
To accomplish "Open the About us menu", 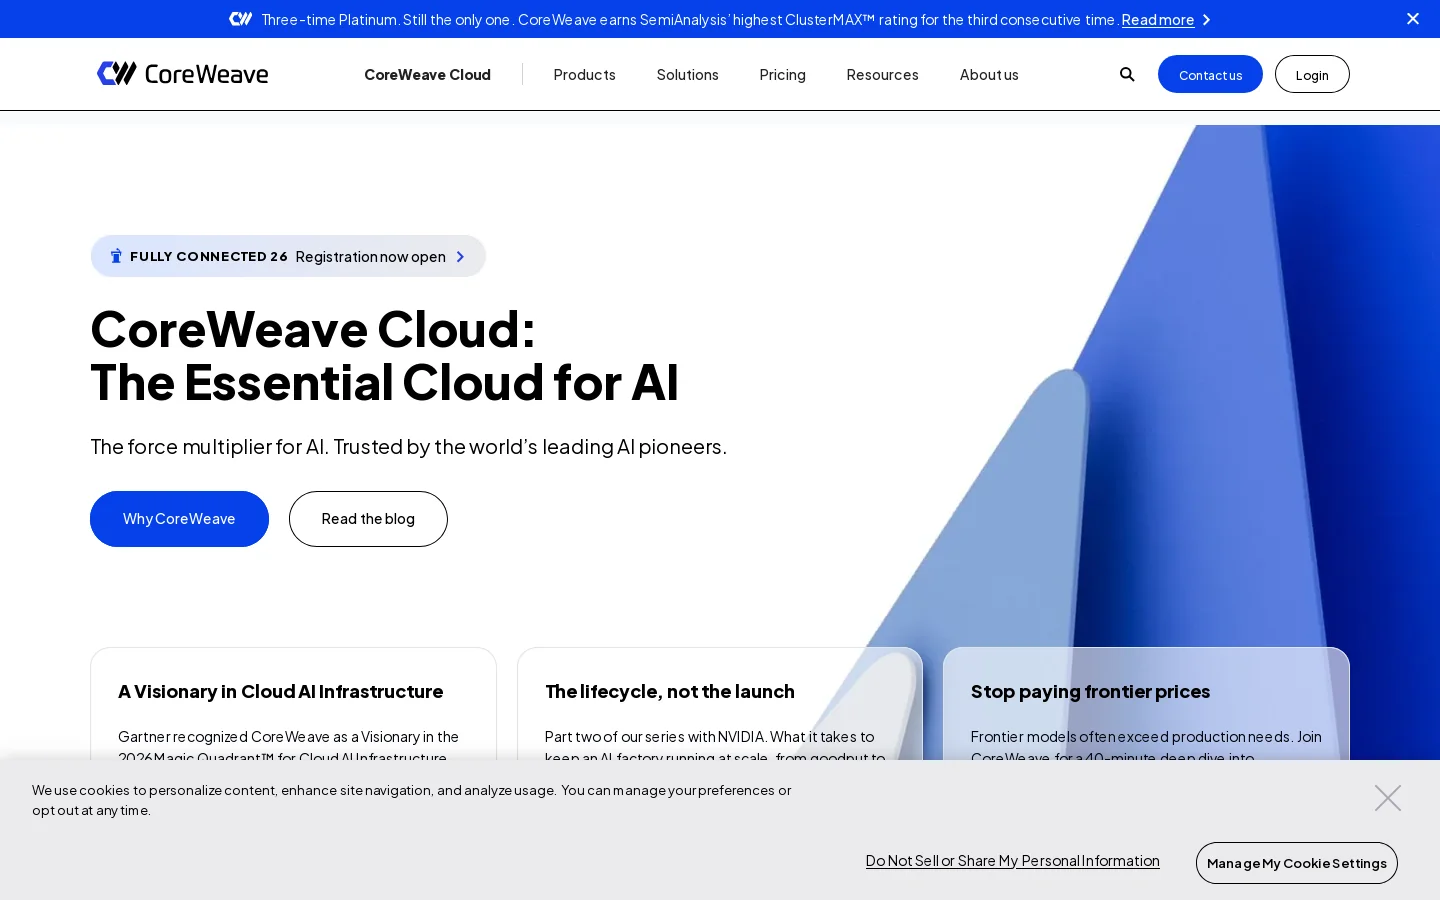I will [989, 74].
